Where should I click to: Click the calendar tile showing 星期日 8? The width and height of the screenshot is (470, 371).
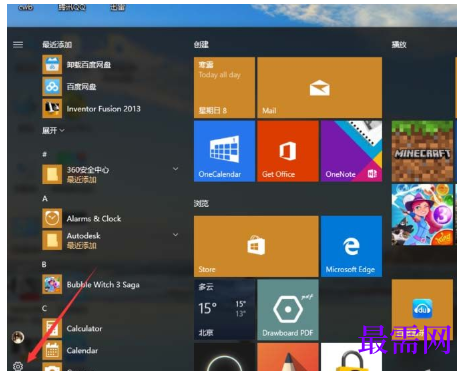pos(224,87)
